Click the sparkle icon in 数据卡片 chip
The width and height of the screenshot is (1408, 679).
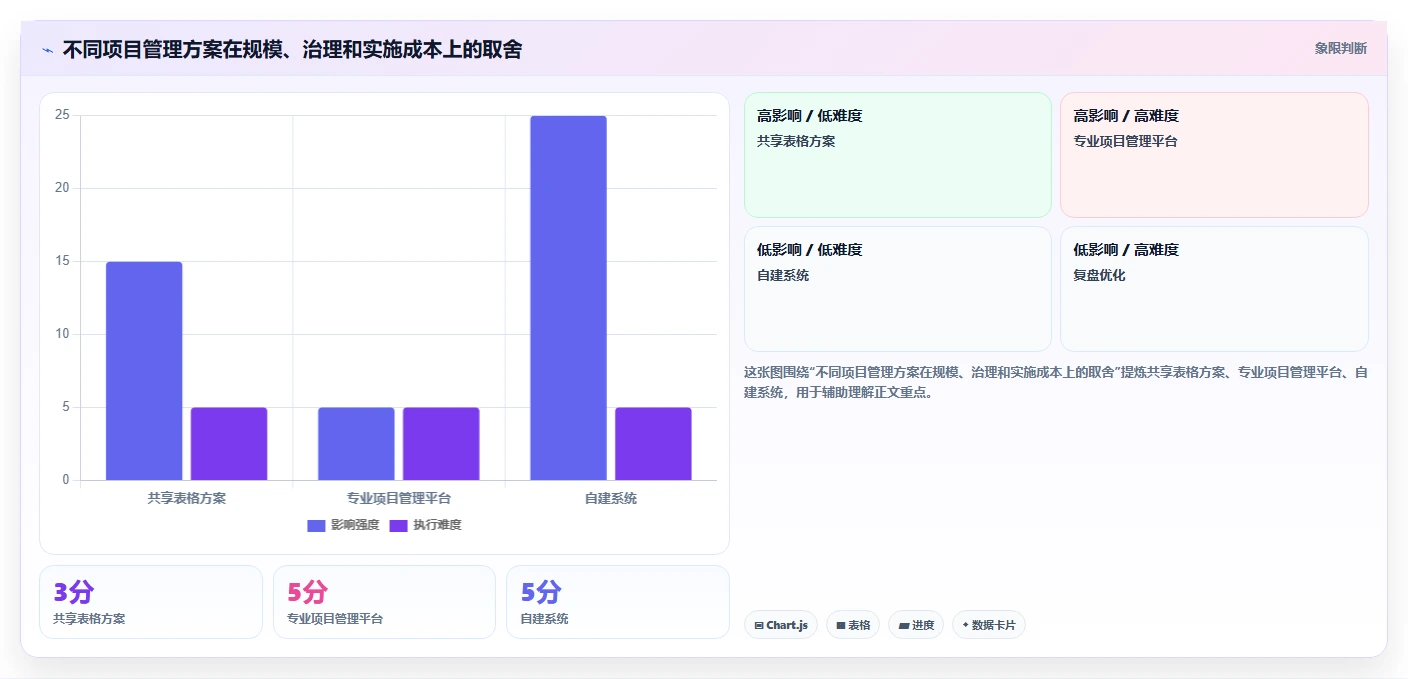[965, 625]
